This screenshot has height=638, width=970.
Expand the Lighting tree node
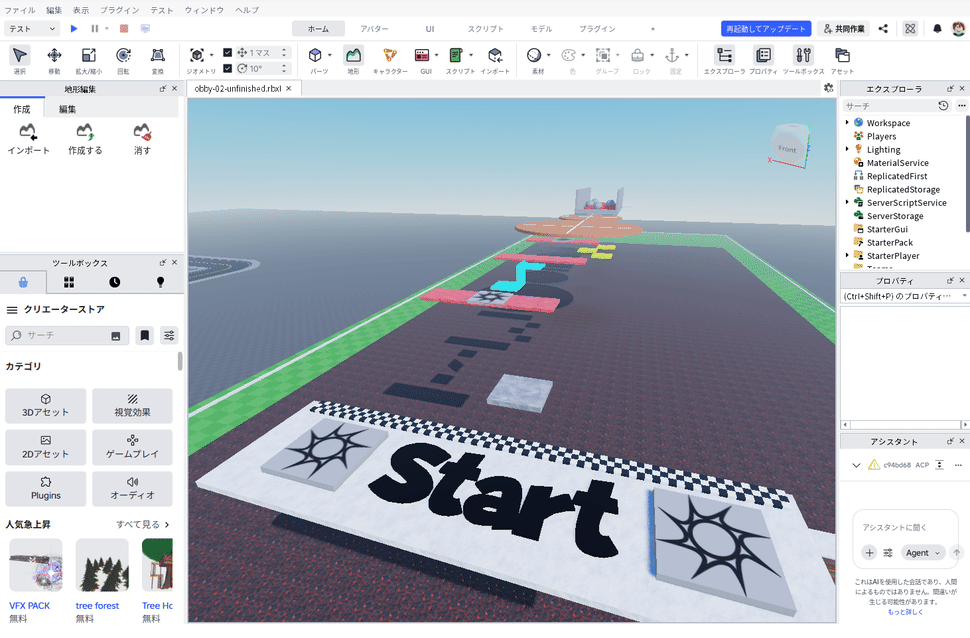(x=847, y=149)
